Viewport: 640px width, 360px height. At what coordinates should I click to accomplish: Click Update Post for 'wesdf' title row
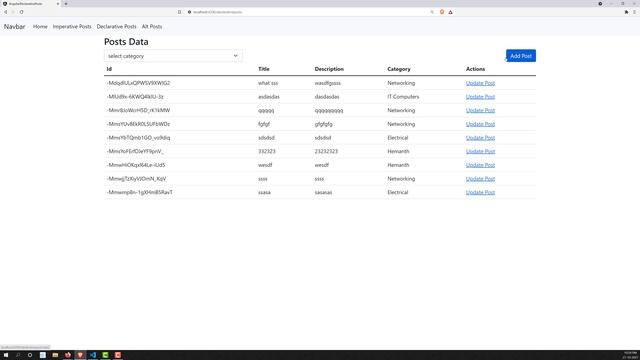click(480, 165)
